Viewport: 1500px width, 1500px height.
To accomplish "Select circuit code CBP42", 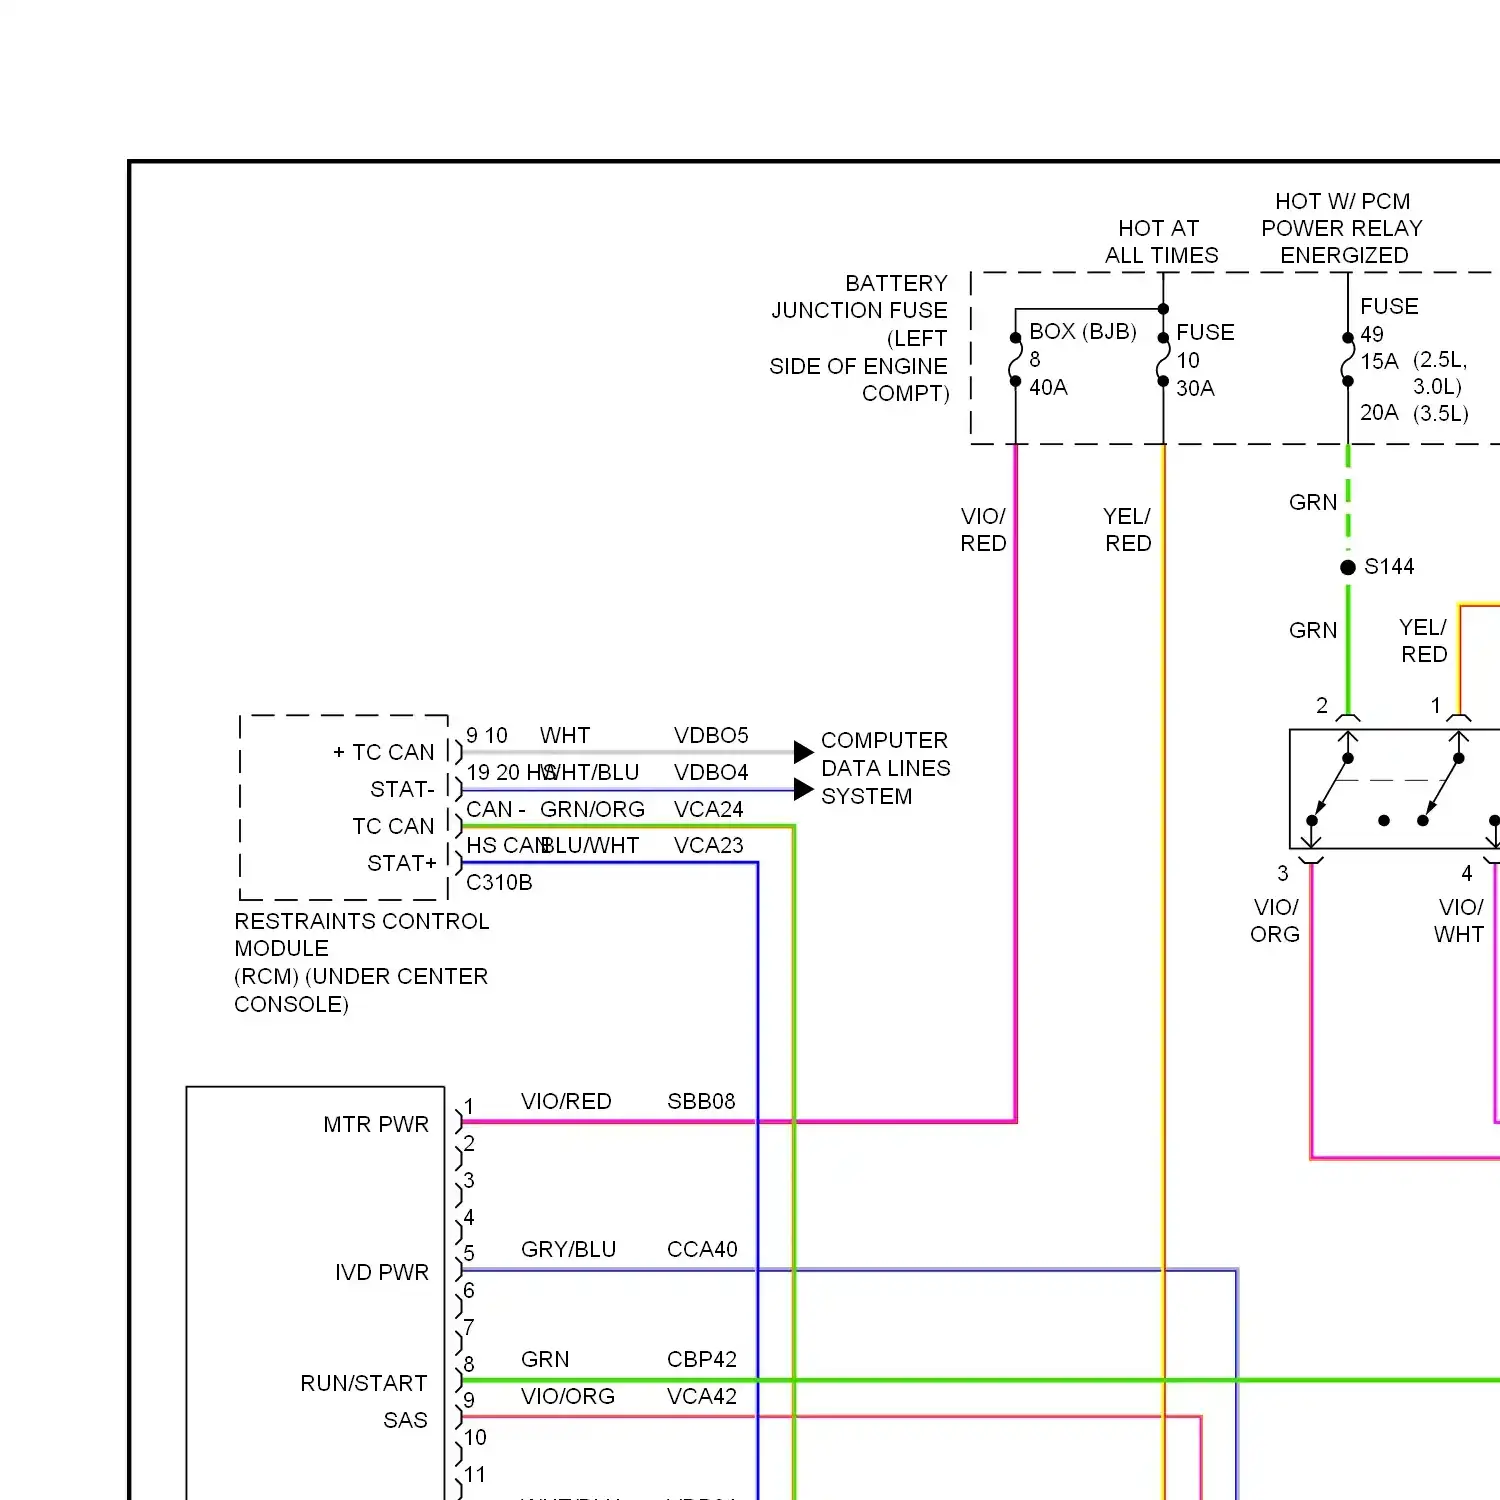I will click(x=702, y=1359).
